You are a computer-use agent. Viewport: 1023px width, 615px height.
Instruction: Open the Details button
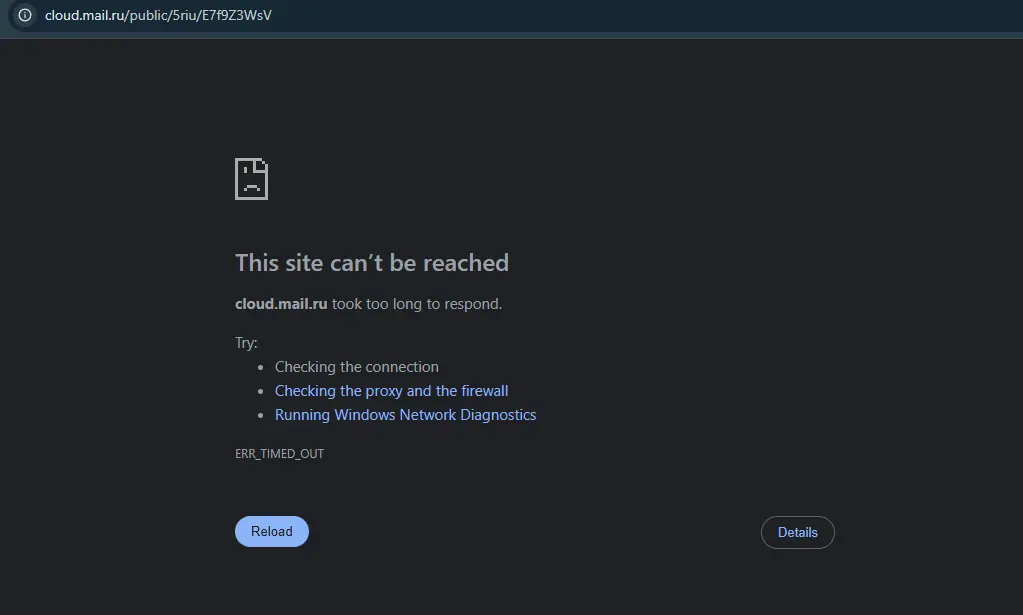pos(797,532)
